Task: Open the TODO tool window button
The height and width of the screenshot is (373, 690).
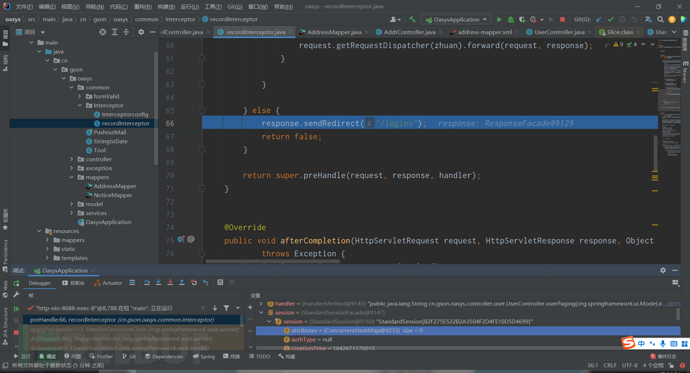Action: pos(260,356)
